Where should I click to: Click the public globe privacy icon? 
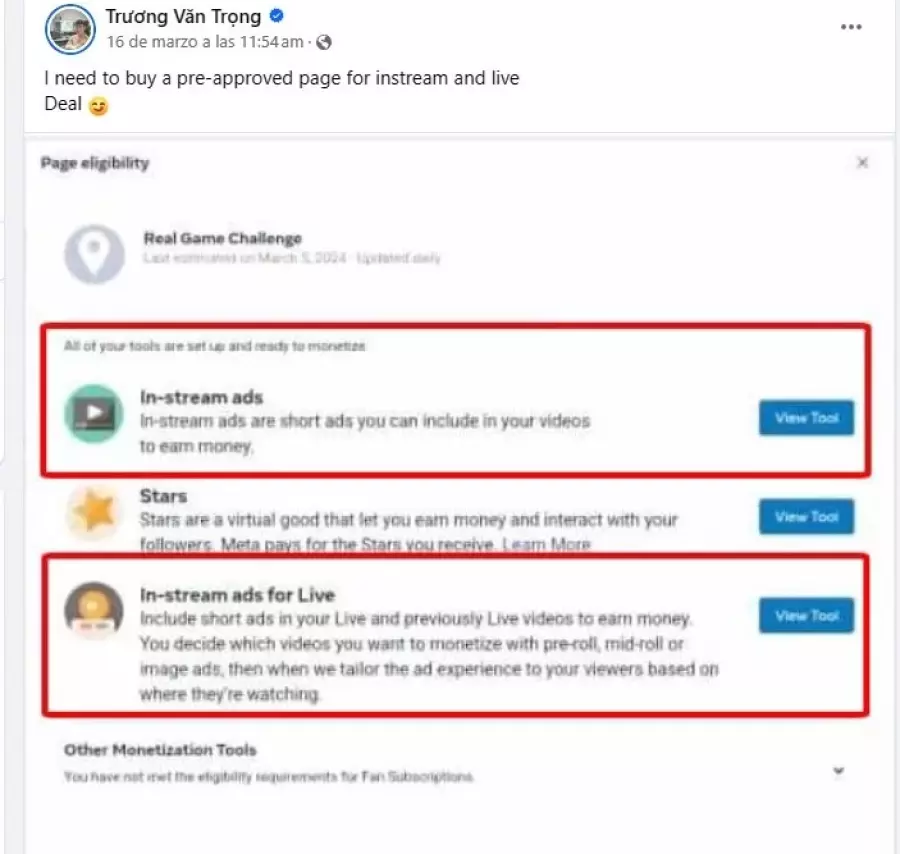[324, 42]
